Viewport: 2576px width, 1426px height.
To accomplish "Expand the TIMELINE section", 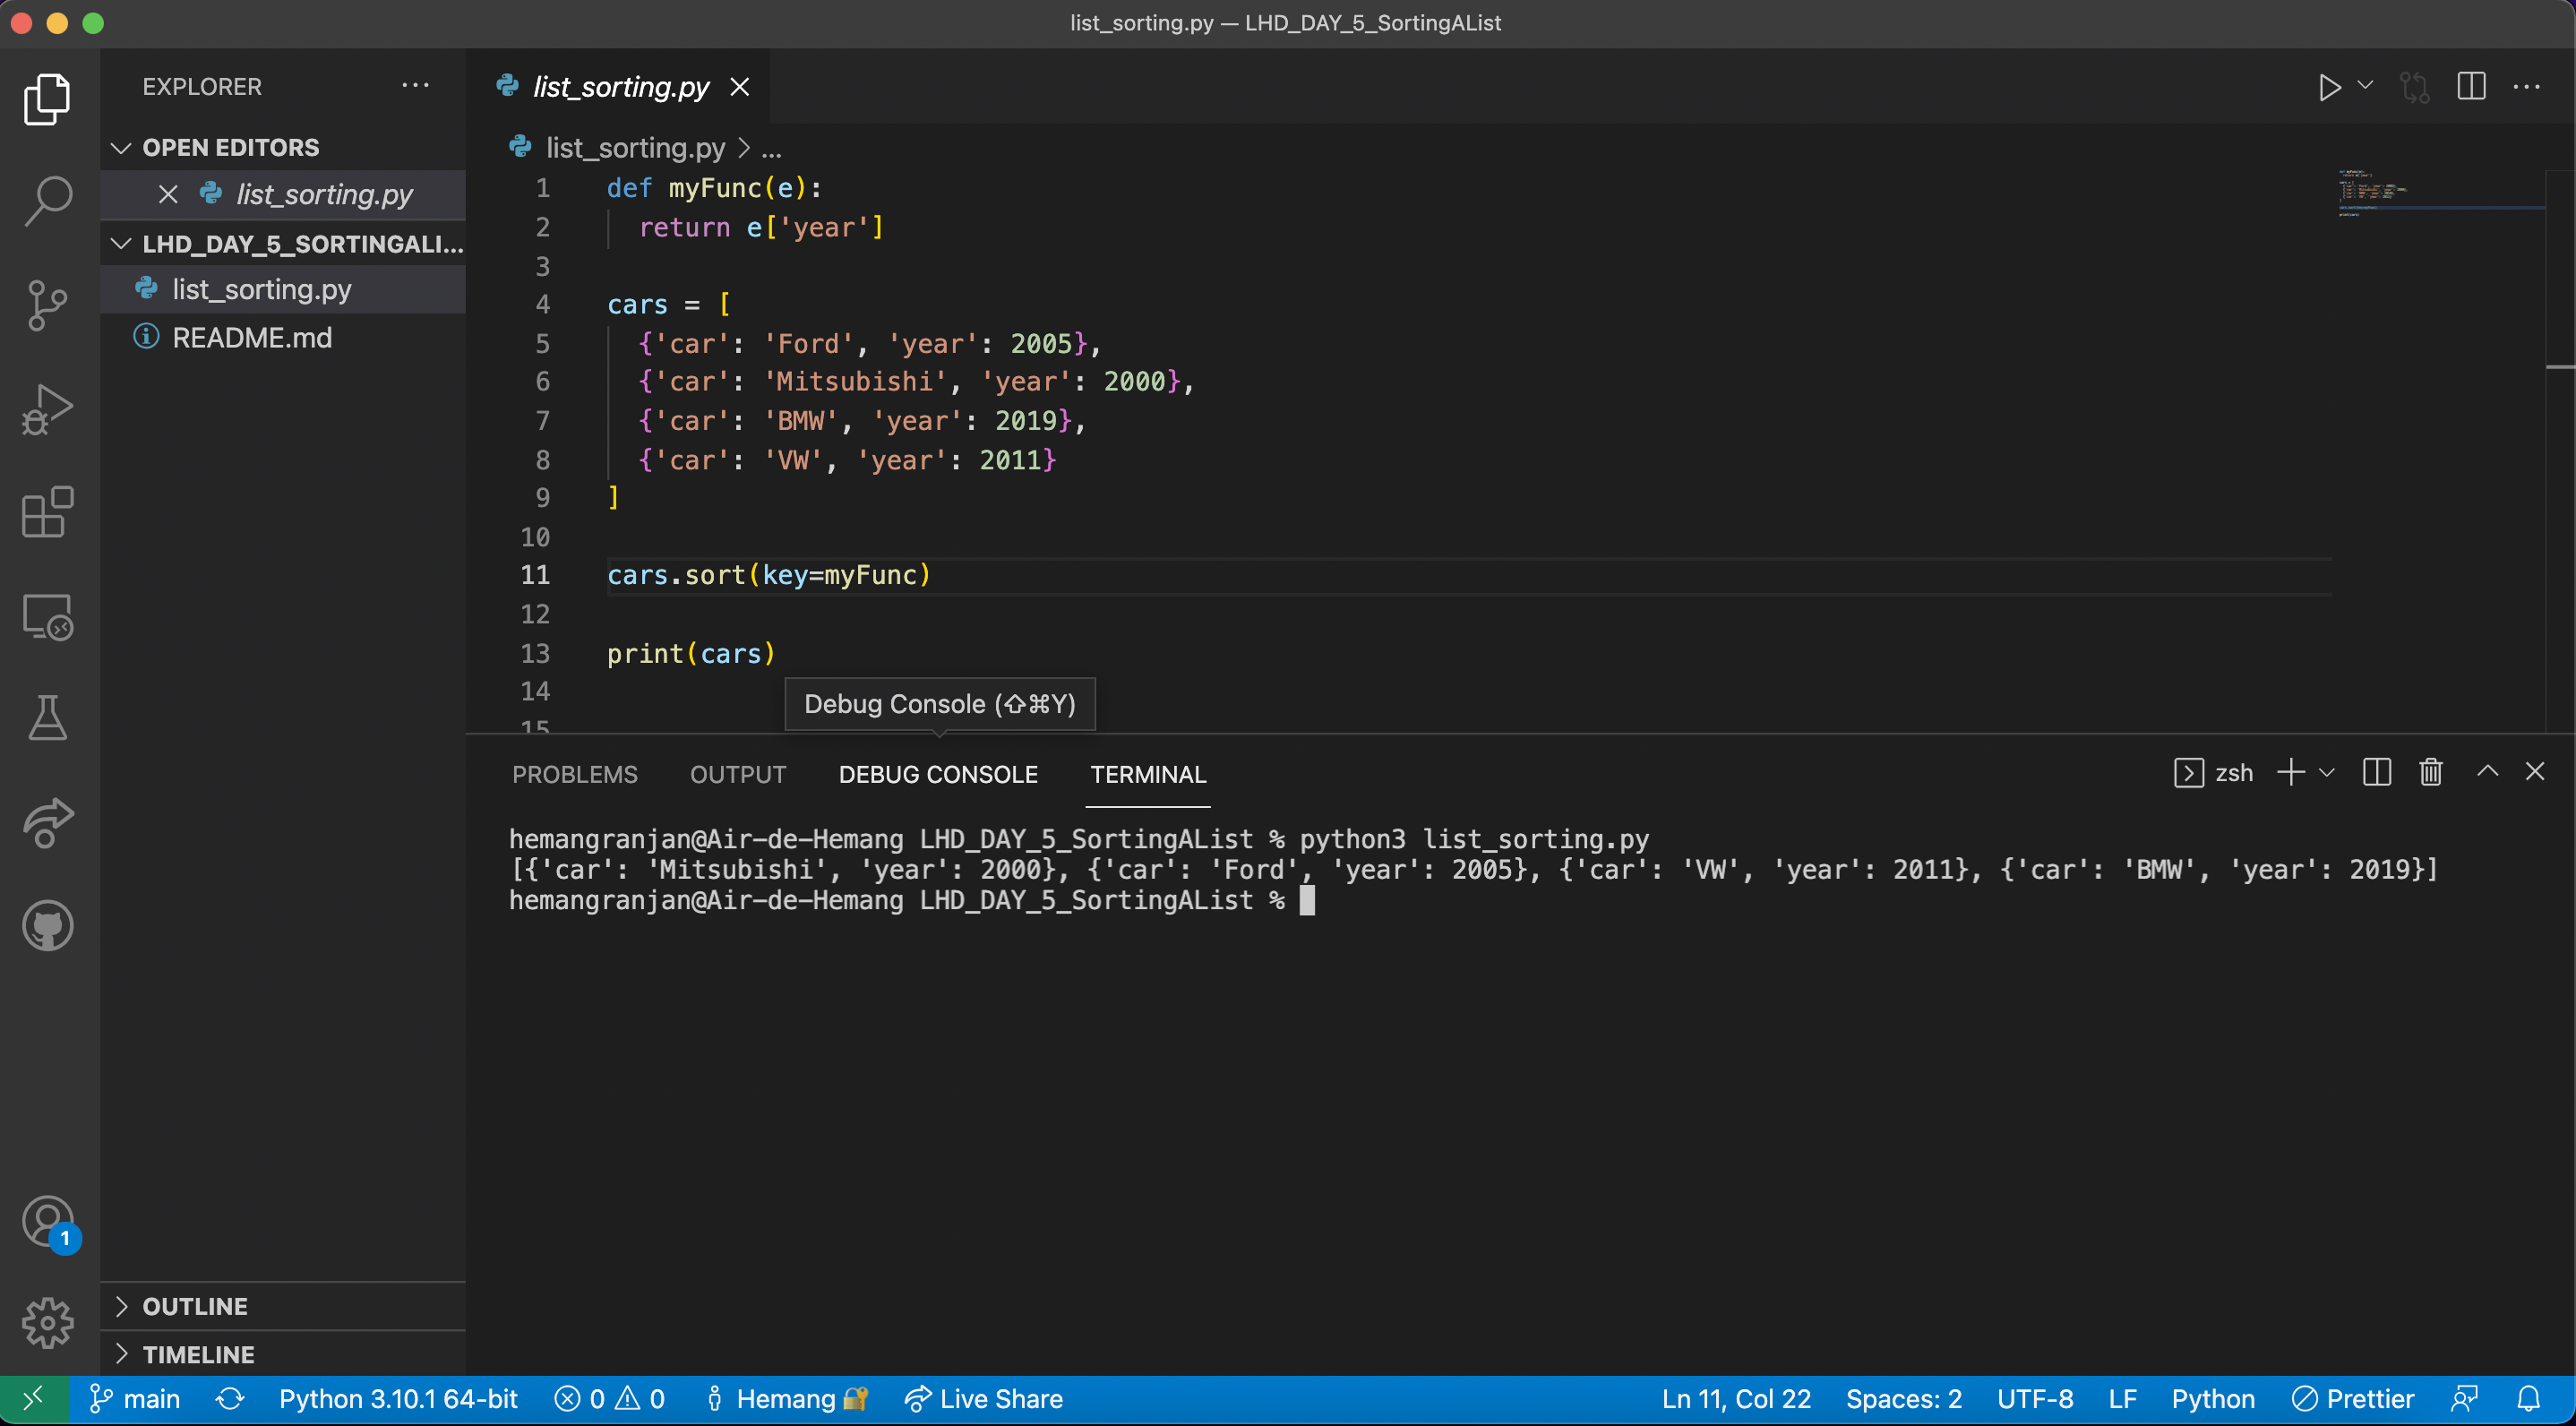I will tap(198, 1354).
